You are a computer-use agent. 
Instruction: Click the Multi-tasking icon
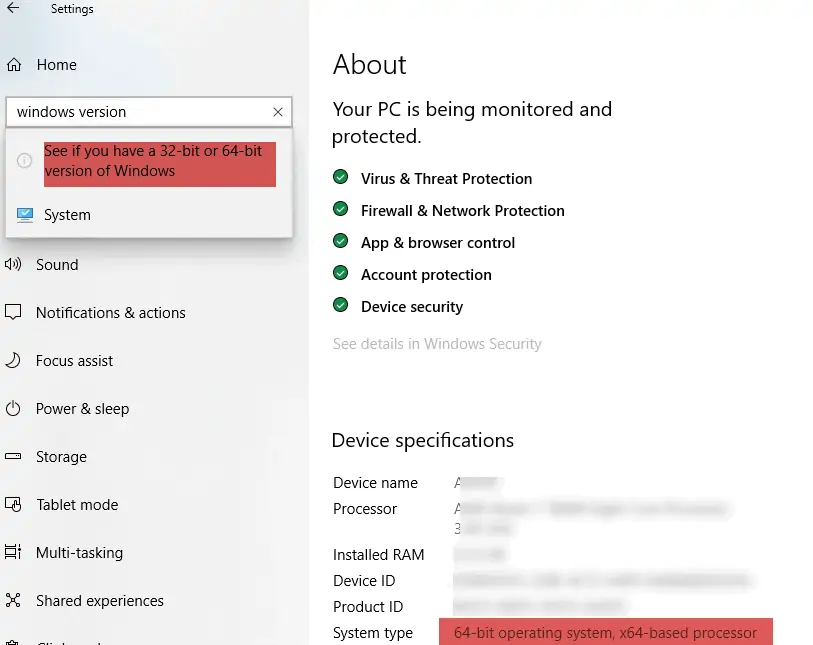coord(13,553)
